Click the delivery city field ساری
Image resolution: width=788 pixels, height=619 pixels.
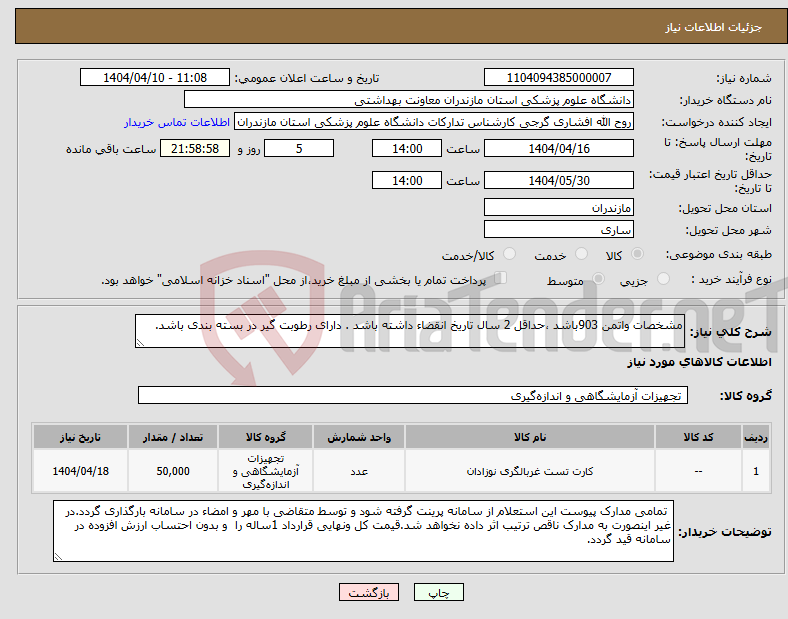coord(559,229)
